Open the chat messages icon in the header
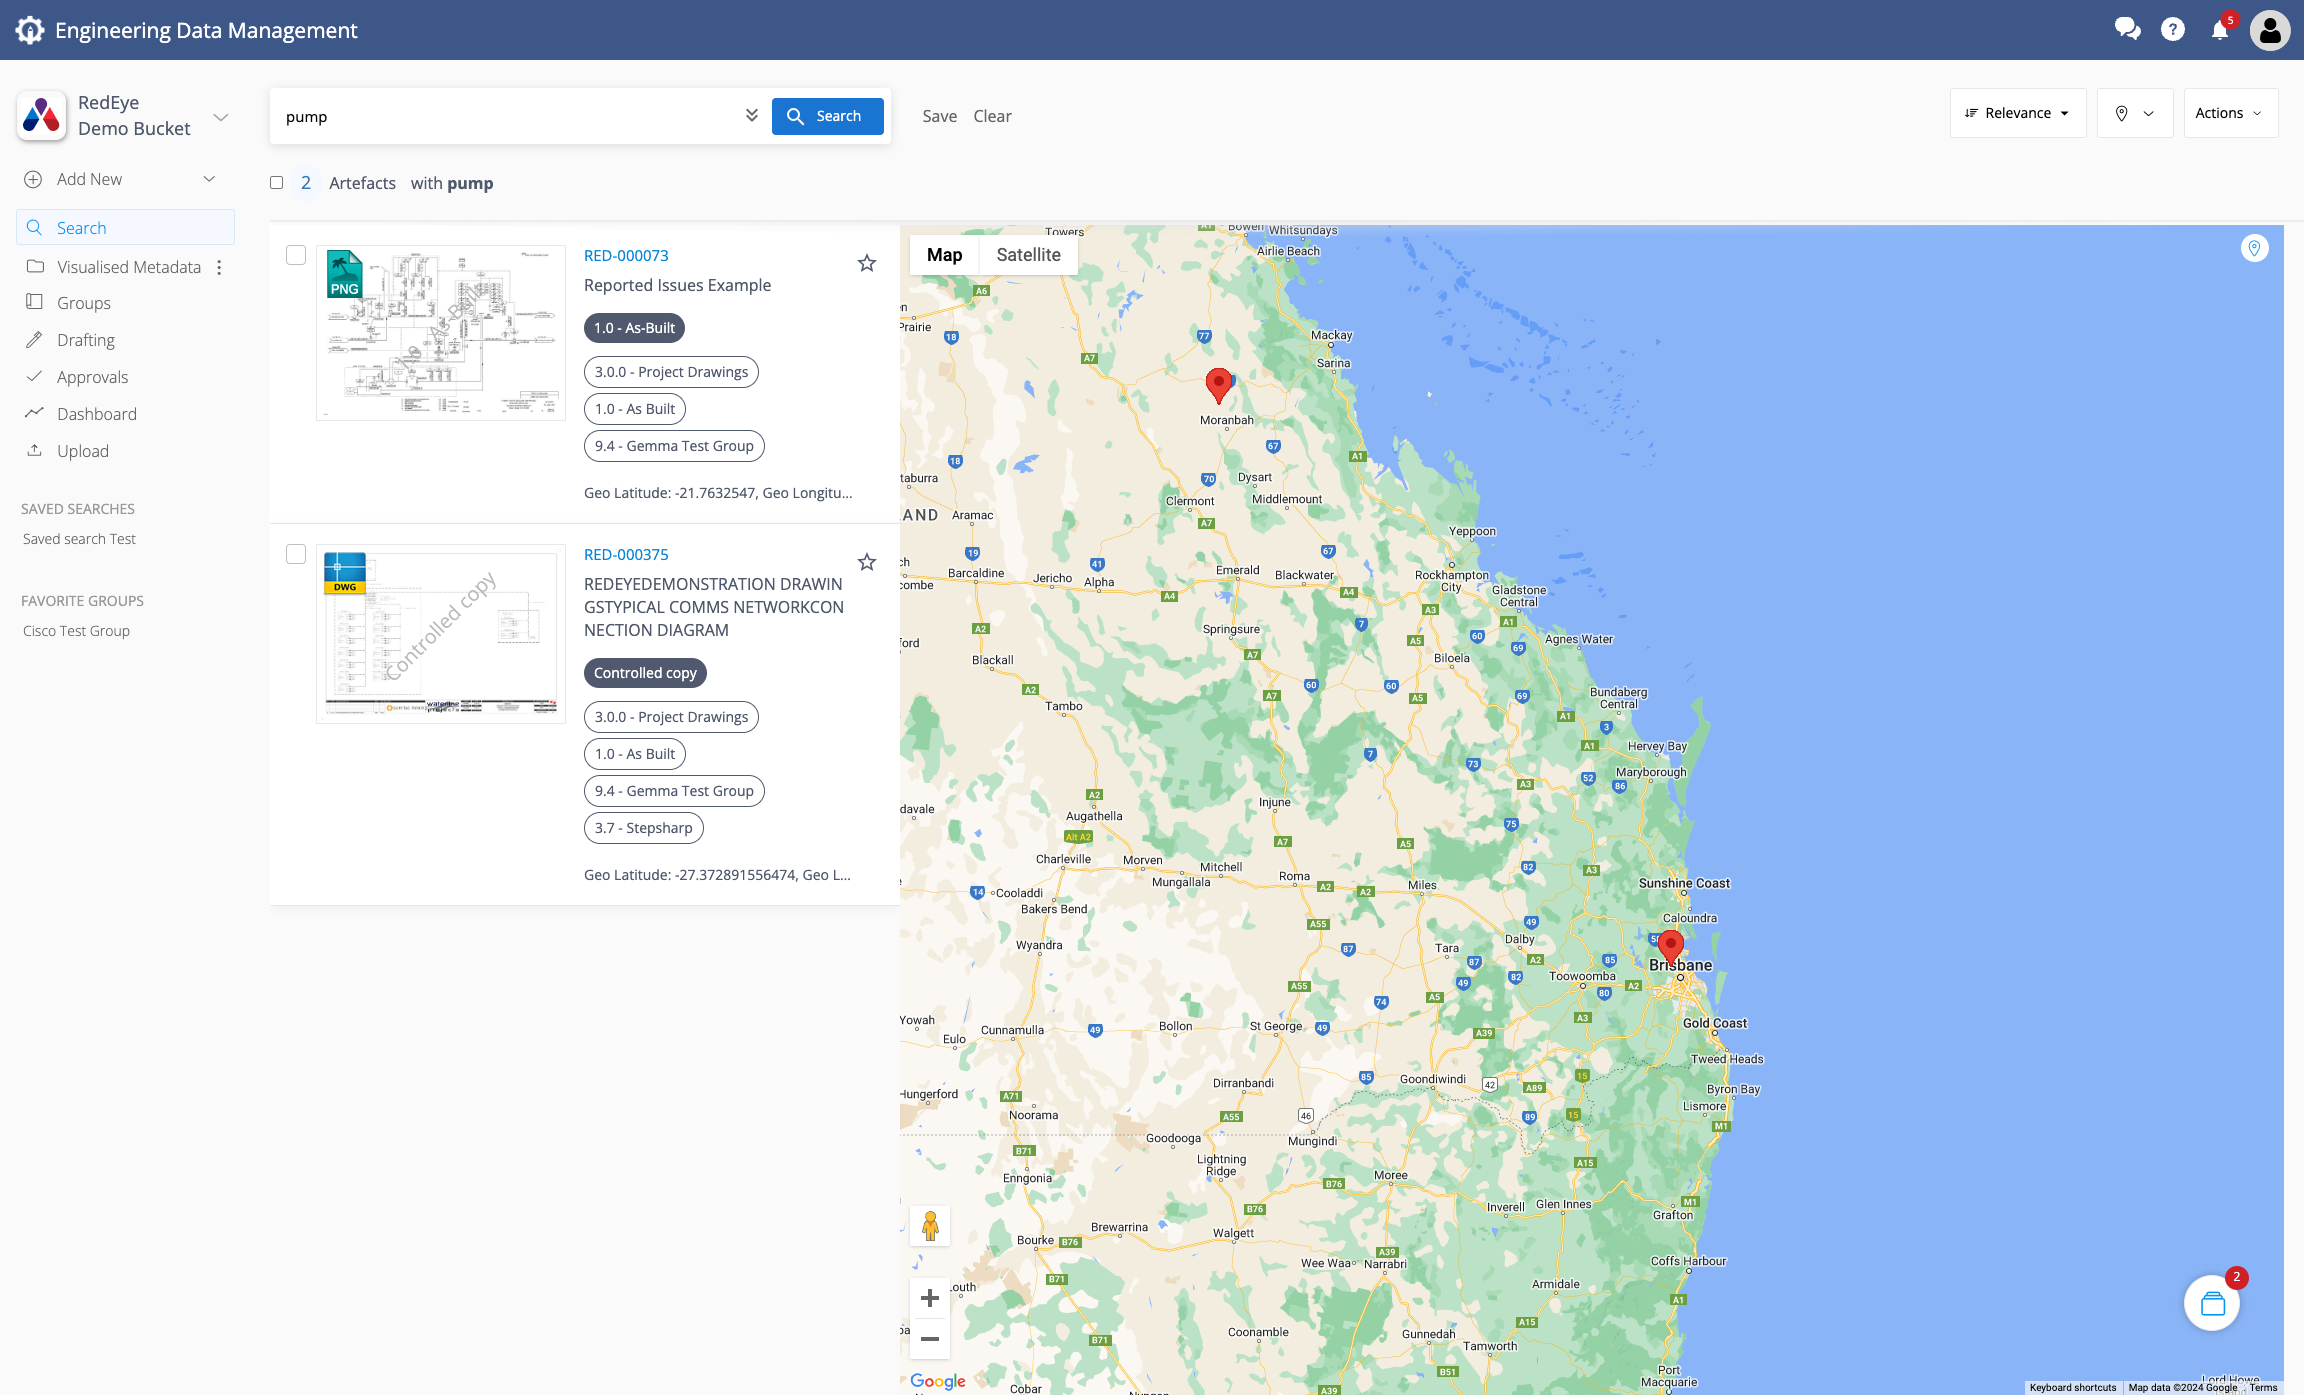2304x1395 pixels. 2127,30
